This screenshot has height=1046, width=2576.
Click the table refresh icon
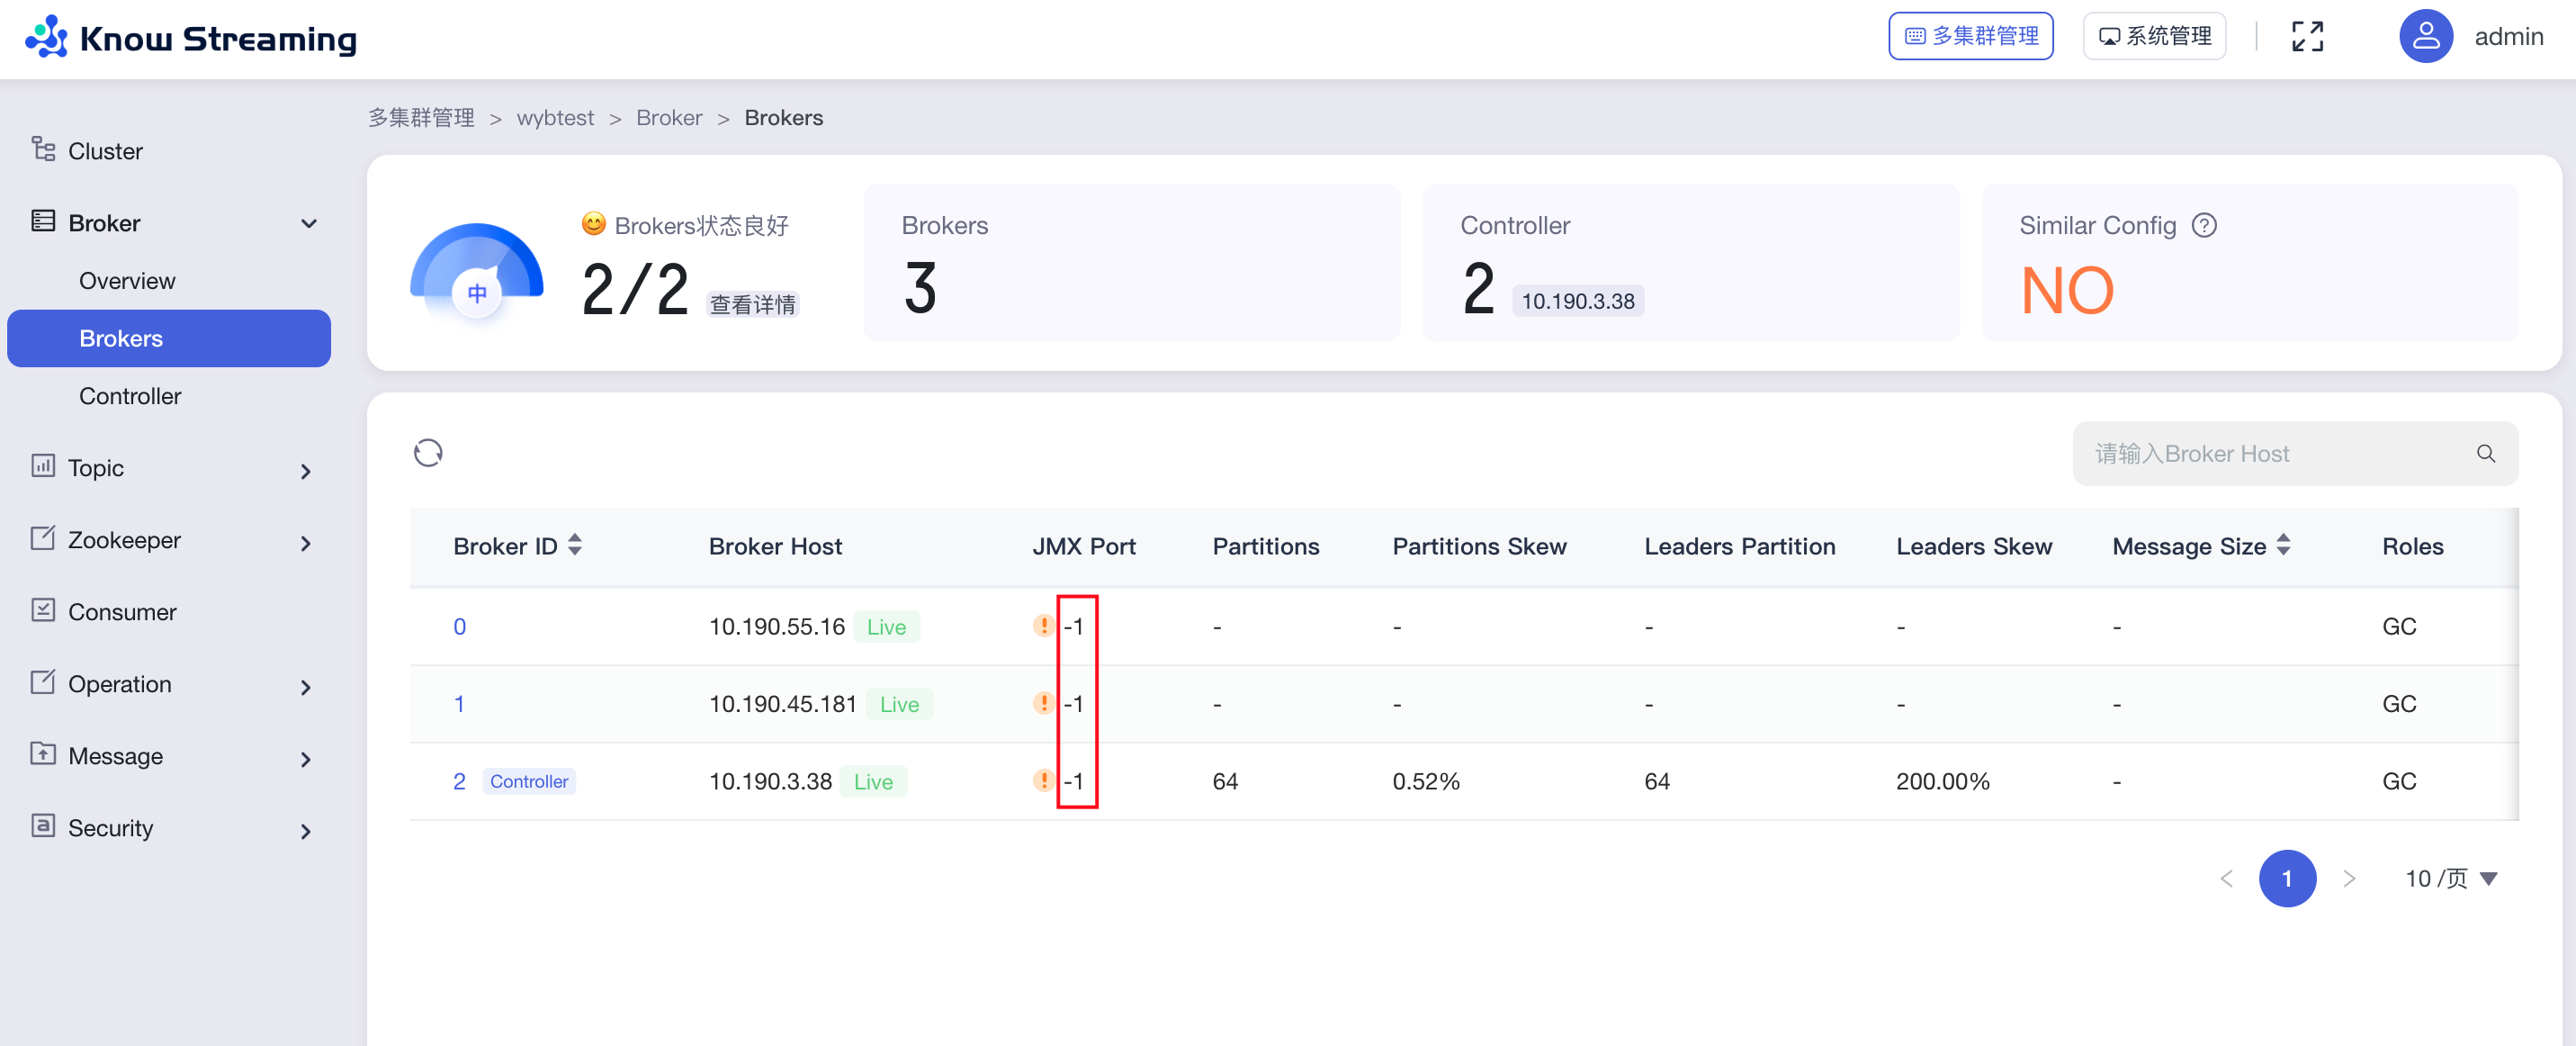click(428, 453)
